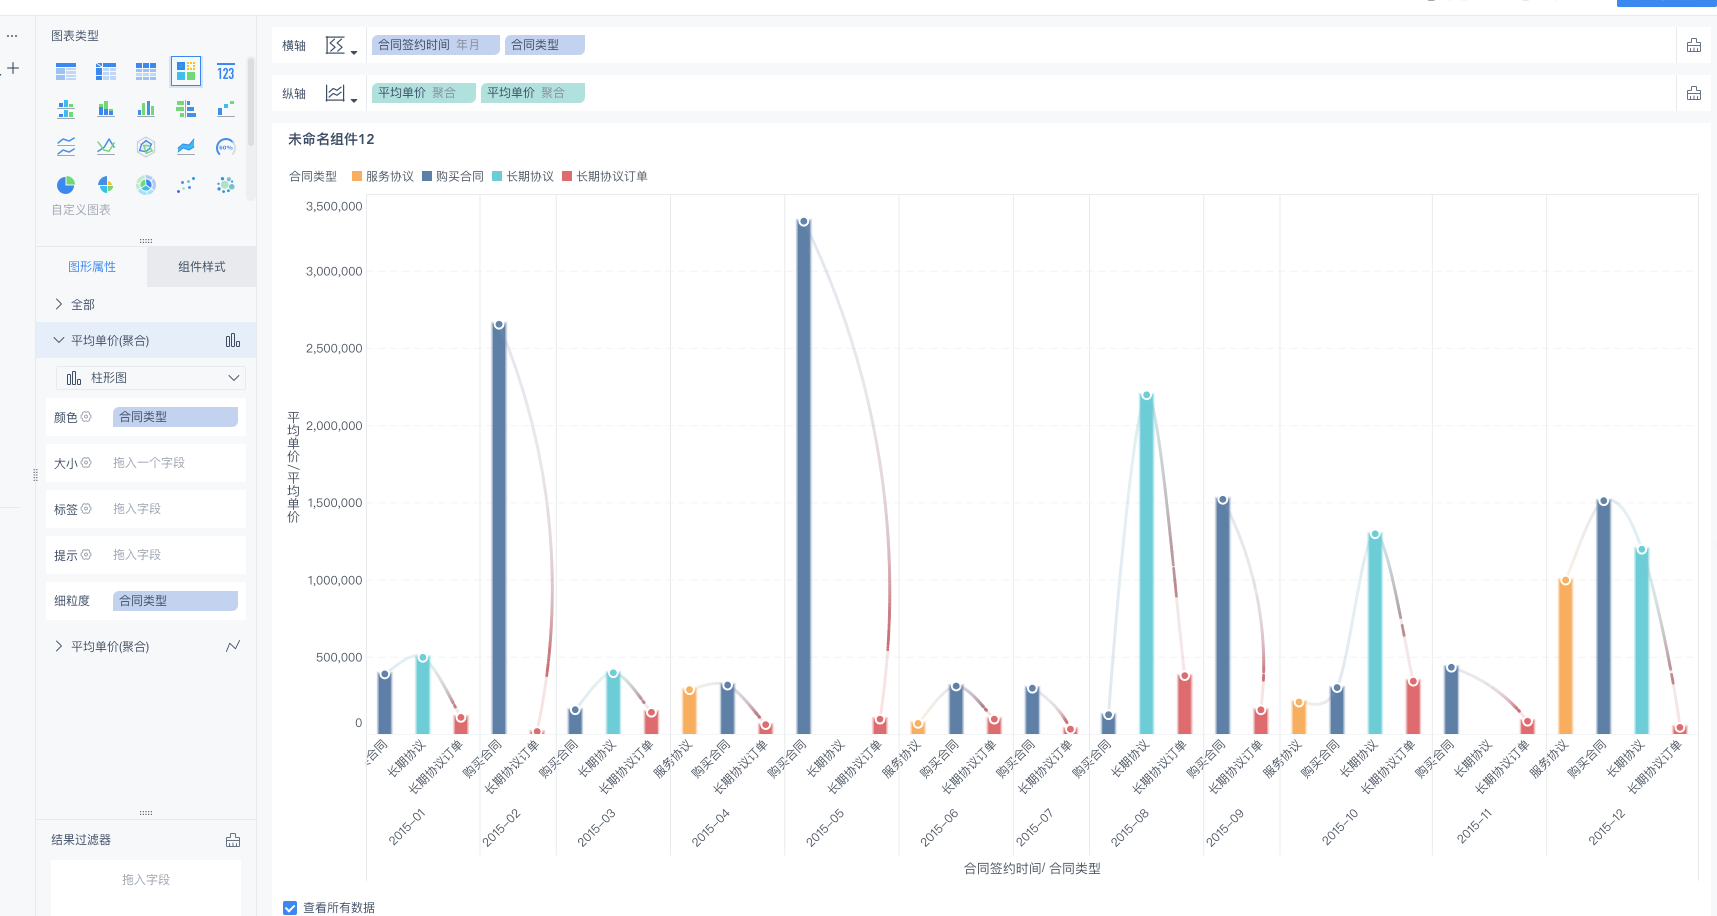
Task: Click the plus icon in left sidebar
Action: coord(13,68)
